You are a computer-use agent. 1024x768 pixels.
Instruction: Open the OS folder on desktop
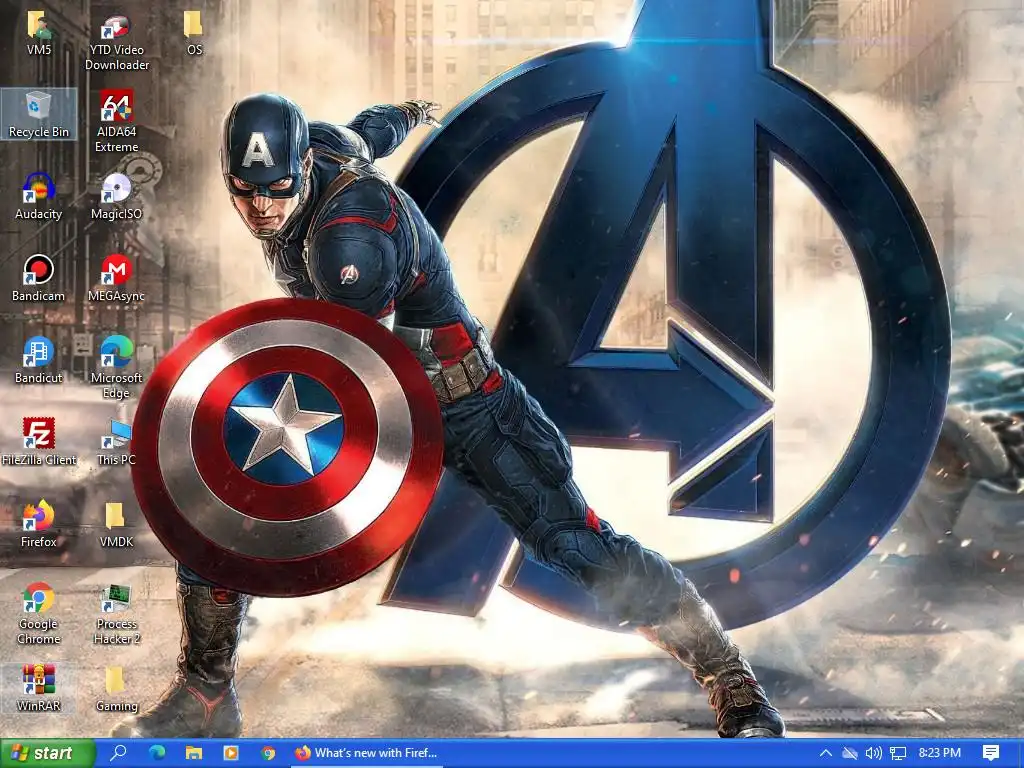[x=193, y=33]
